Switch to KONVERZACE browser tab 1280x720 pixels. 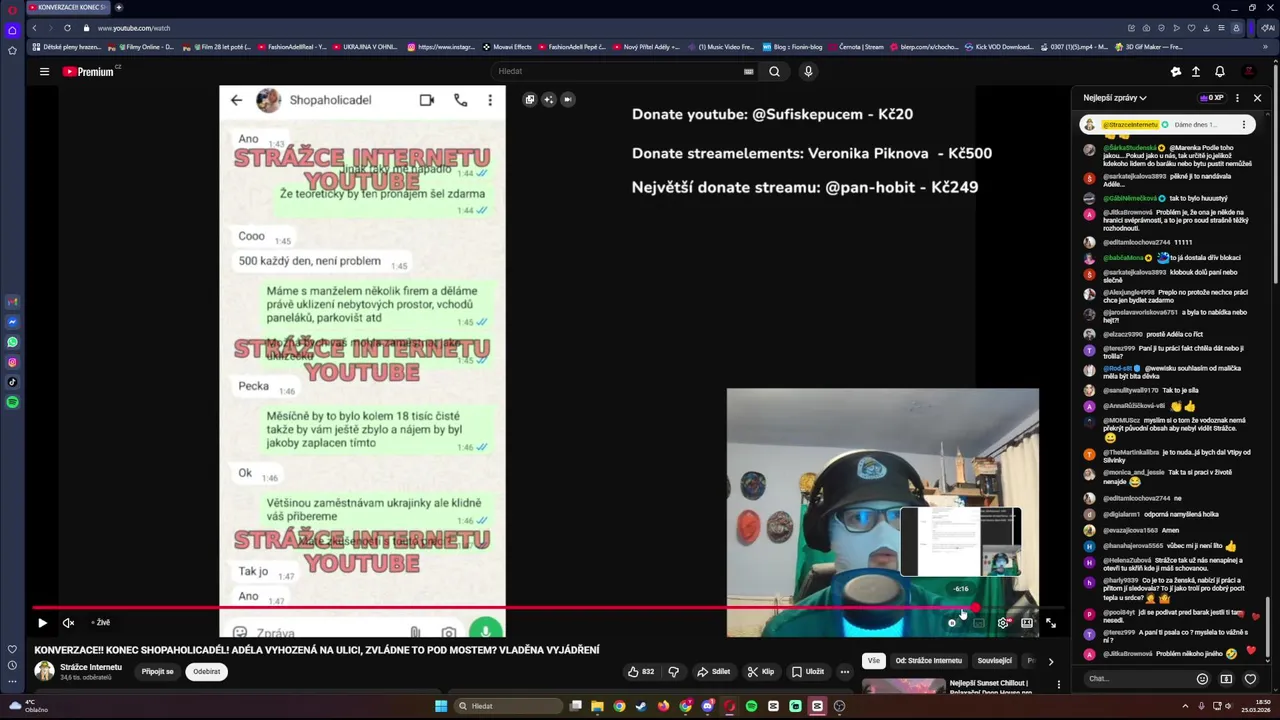67,7
